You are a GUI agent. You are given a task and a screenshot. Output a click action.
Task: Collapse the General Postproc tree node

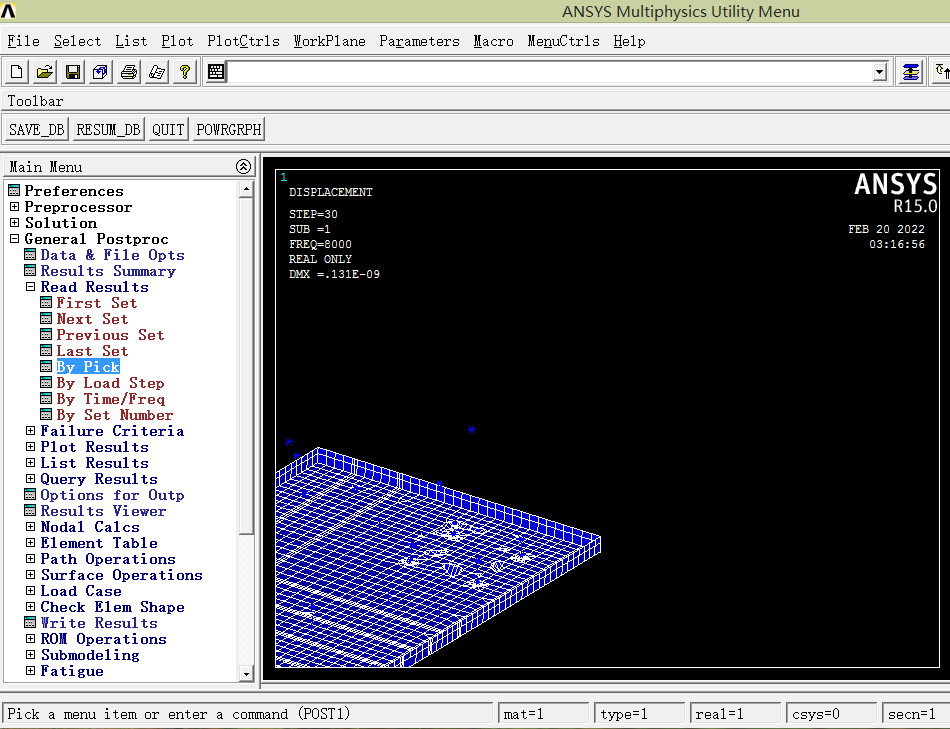(15, 239)
